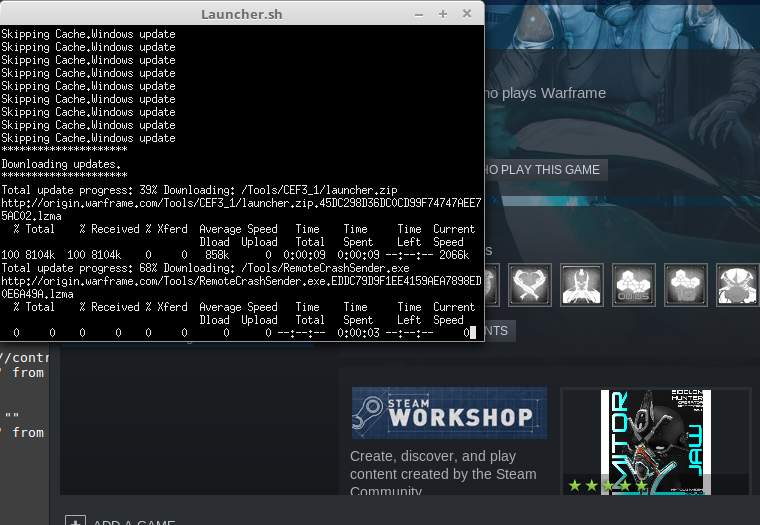The image size is (760, 525).
Task: Open the standing warframe figure achievement
Action: pos(581,285)
